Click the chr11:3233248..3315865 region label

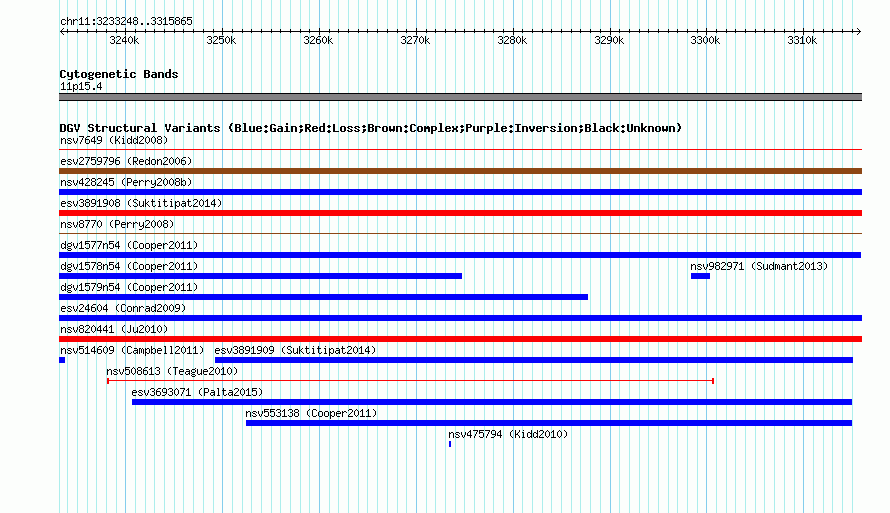126,21
